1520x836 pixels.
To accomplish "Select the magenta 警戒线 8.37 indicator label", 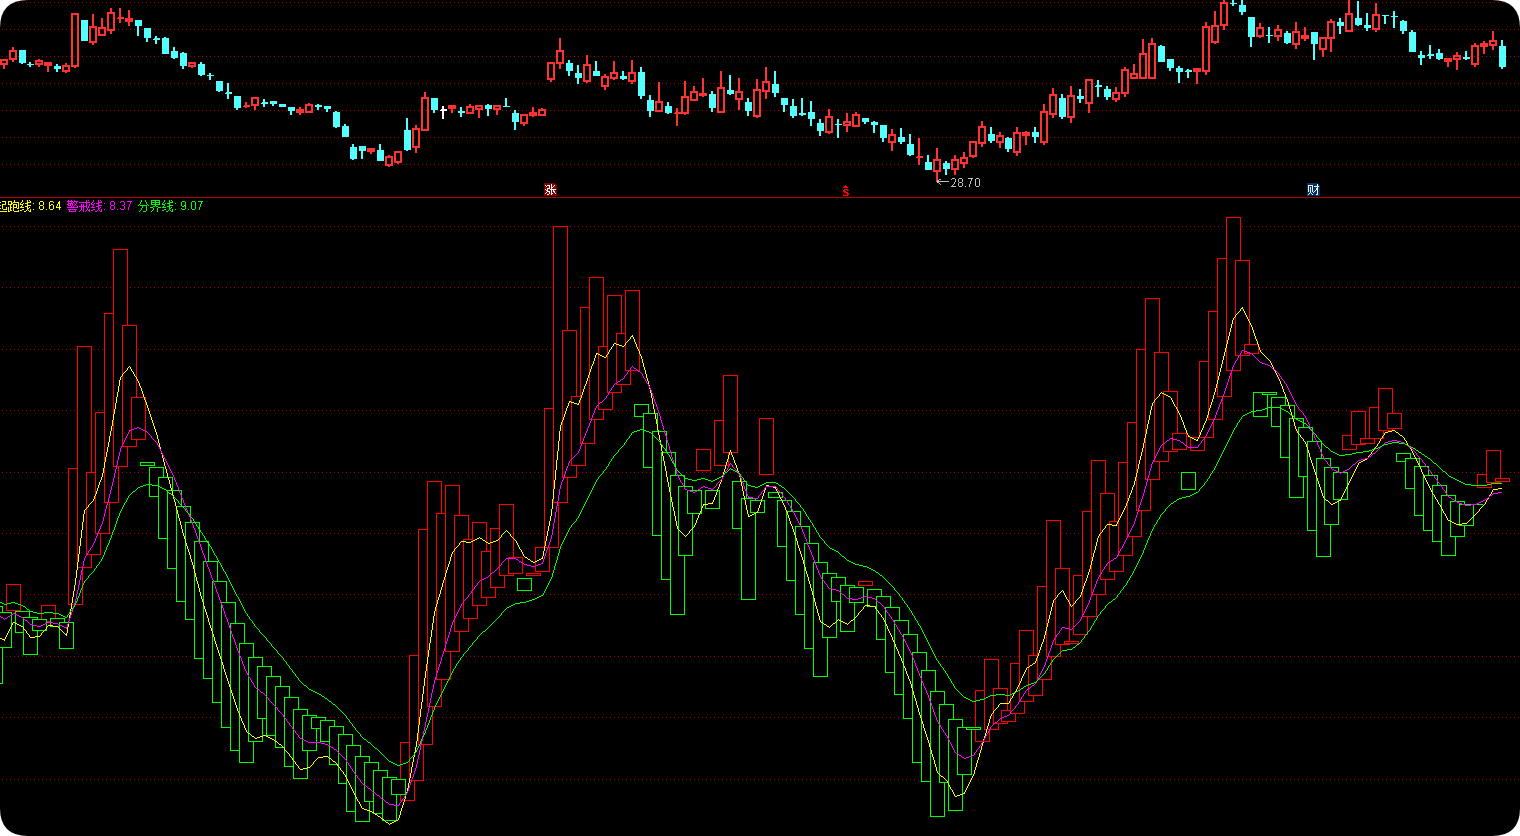I will 100,206.
